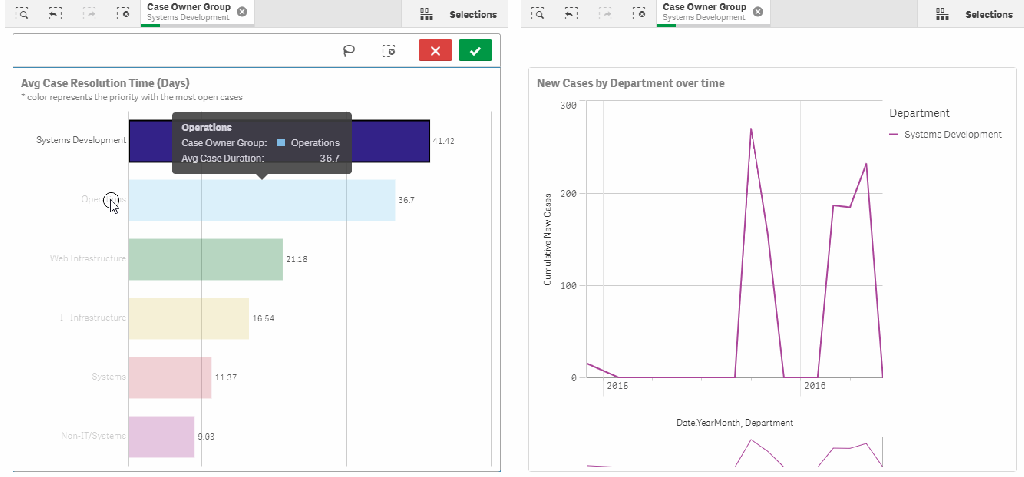Click the 21.18 value label

[296, 259]
